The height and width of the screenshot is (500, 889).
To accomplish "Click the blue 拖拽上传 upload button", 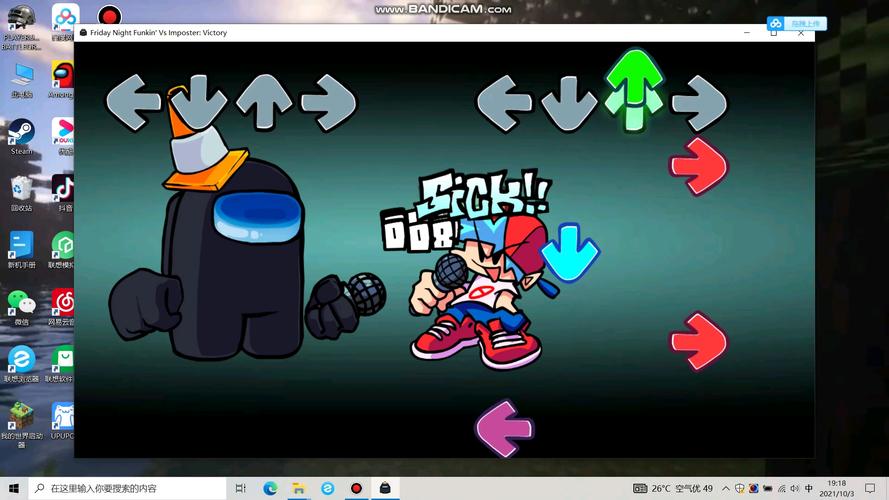I will click(797, 23).
